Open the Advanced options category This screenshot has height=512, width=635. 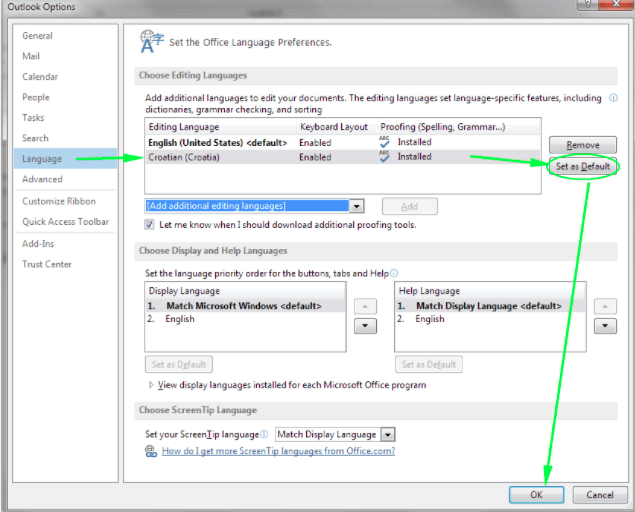tap(42, 179)
